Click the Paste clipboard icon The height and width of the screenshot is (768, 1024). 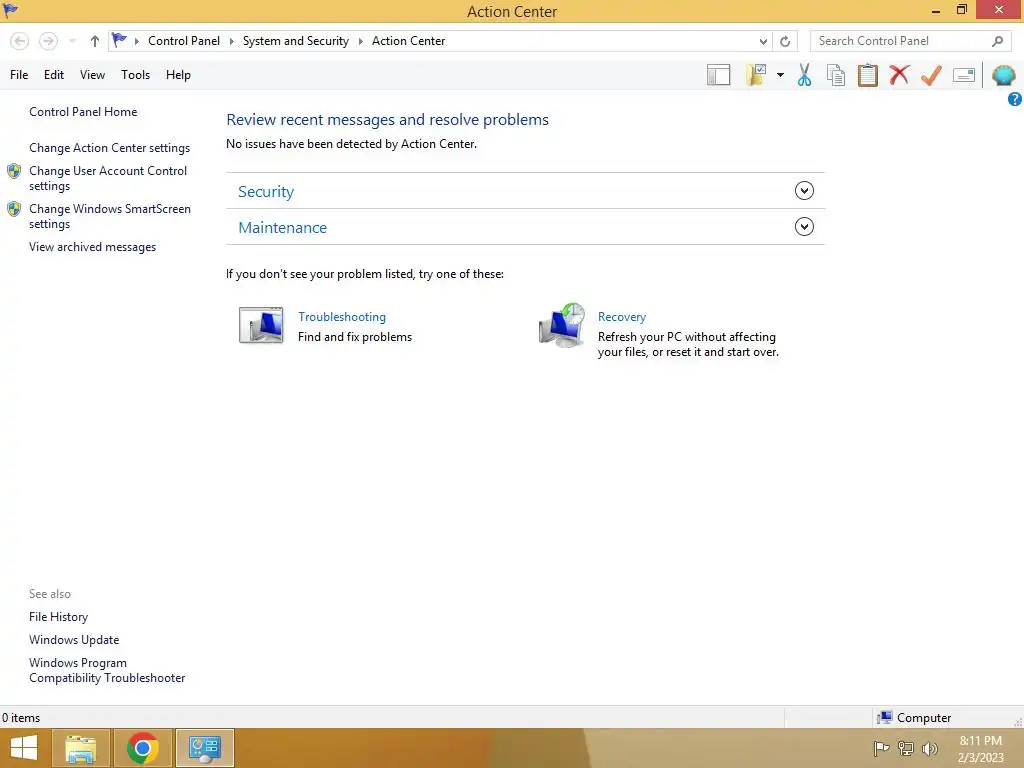tap(867, 75)
